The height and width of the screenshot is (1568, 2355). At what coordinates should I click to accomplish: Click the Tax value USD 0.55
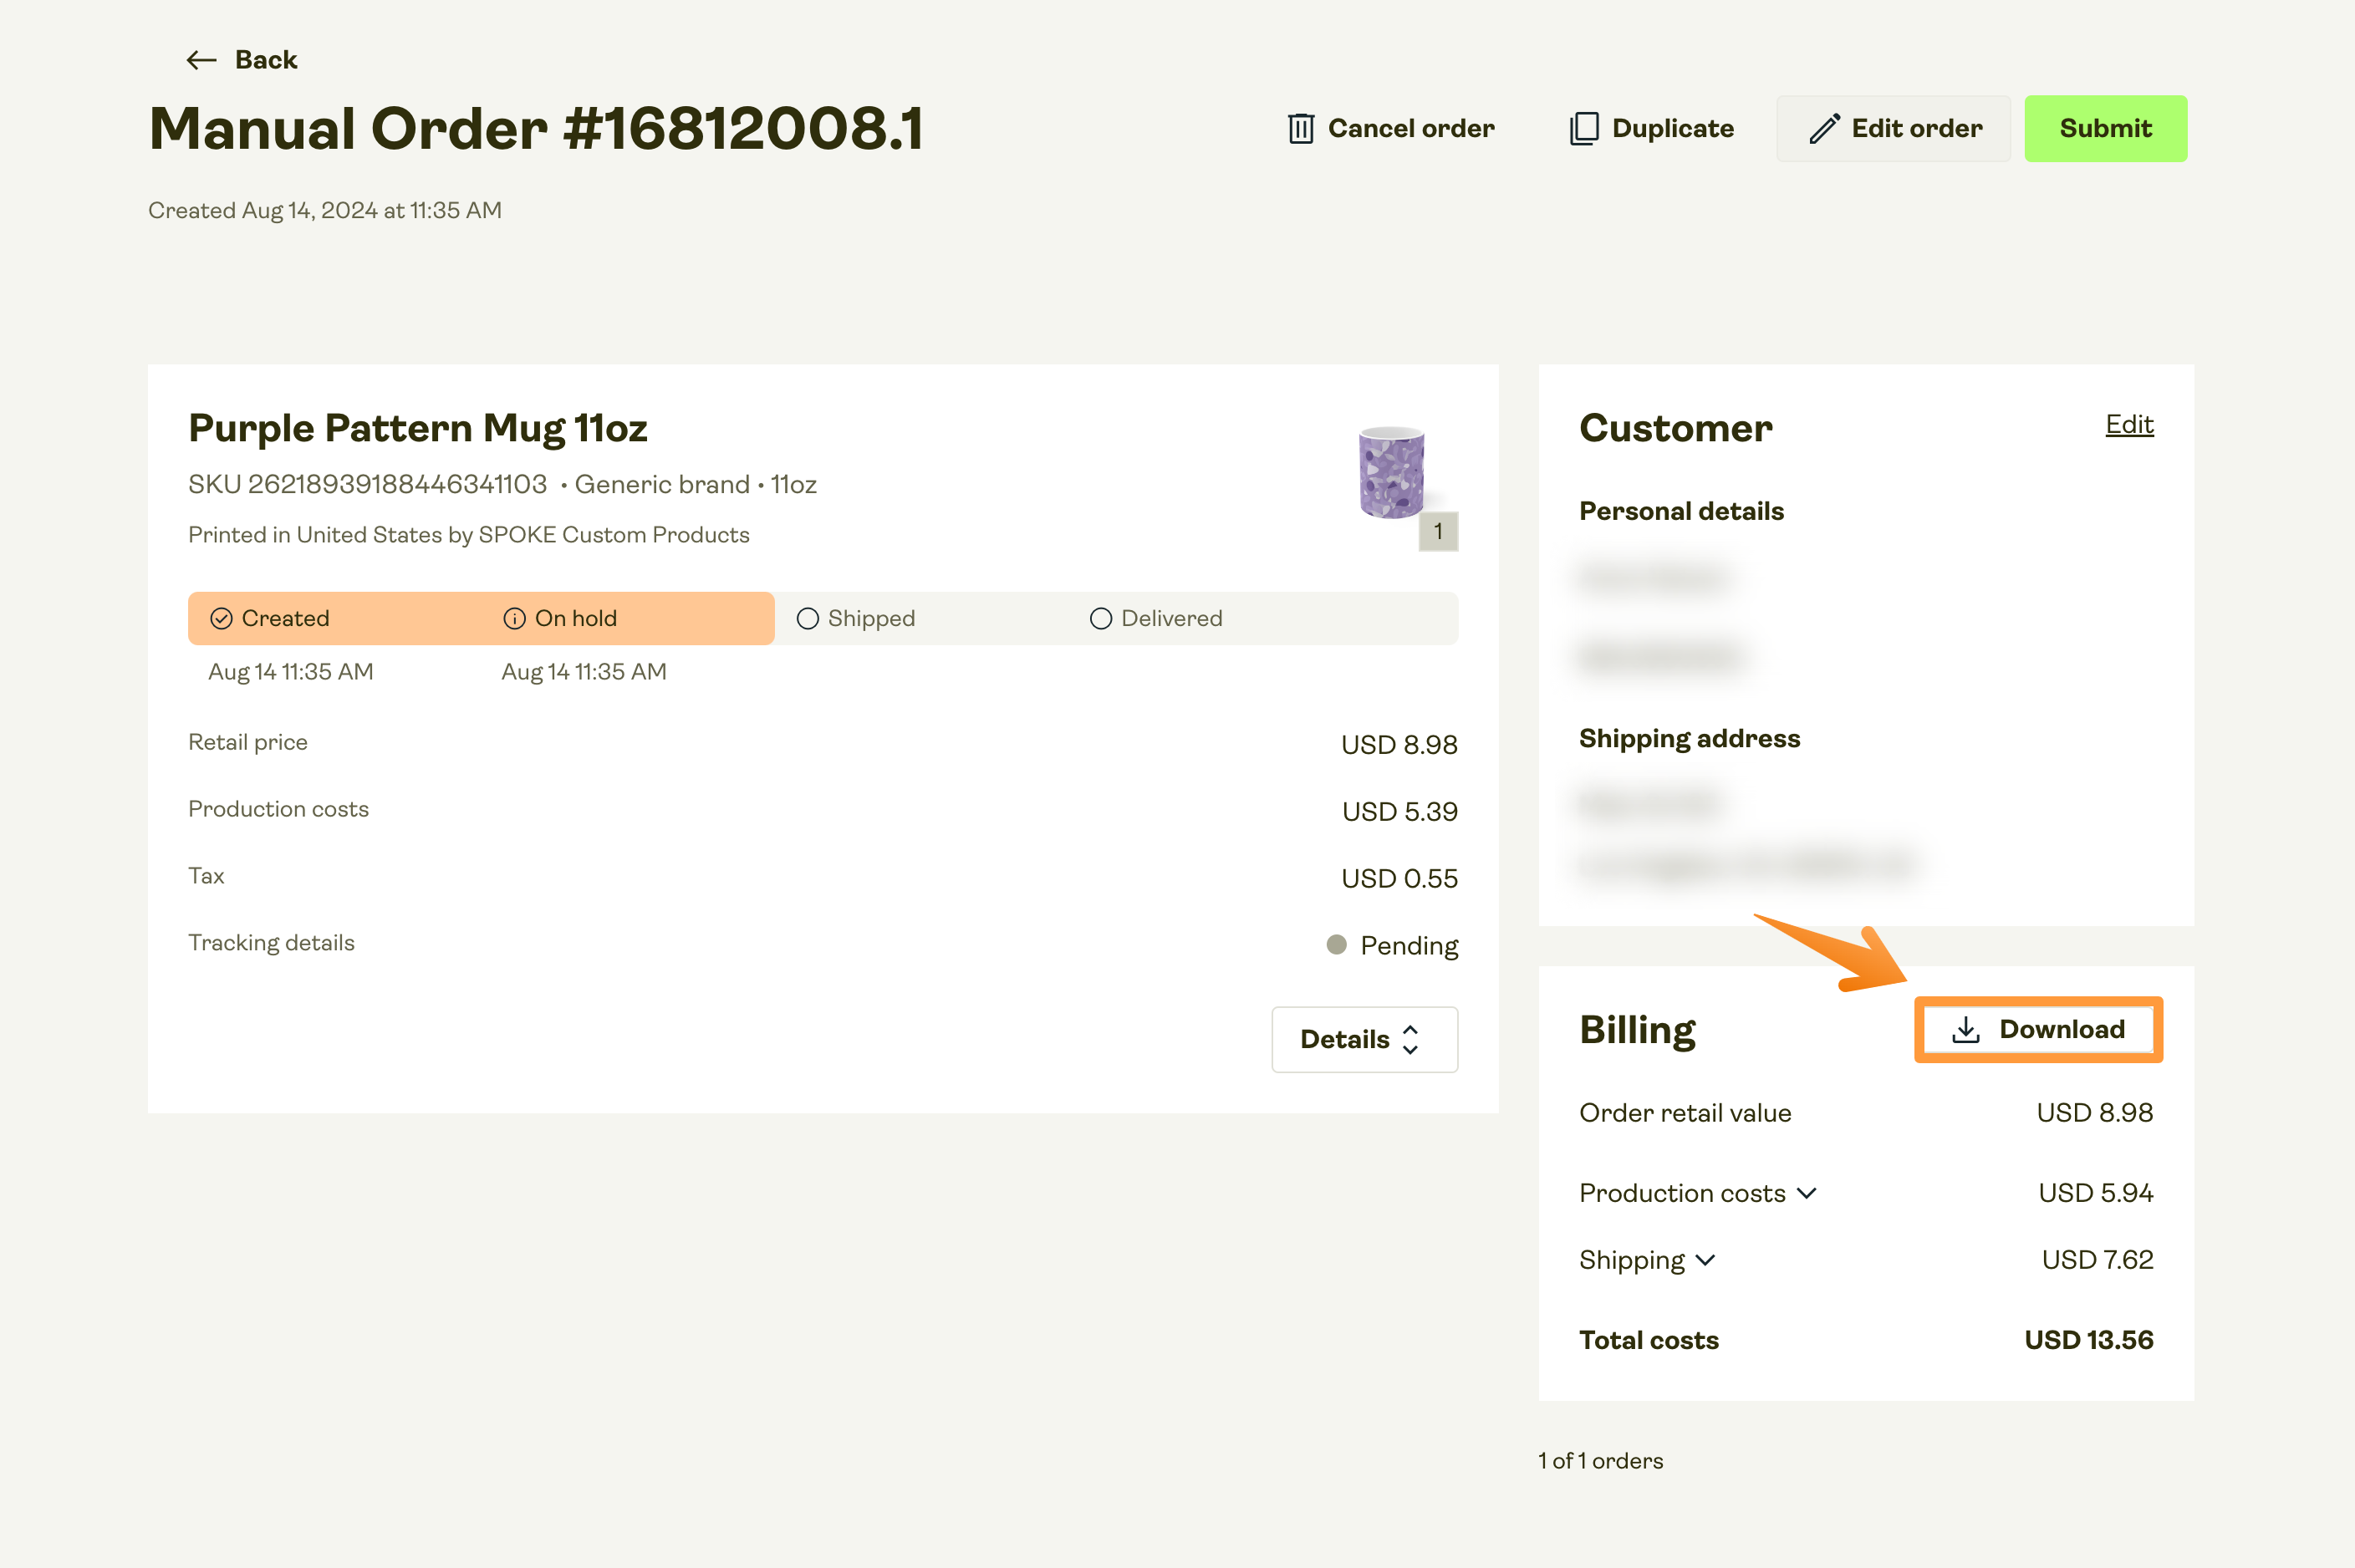(x=1399, y=879)
